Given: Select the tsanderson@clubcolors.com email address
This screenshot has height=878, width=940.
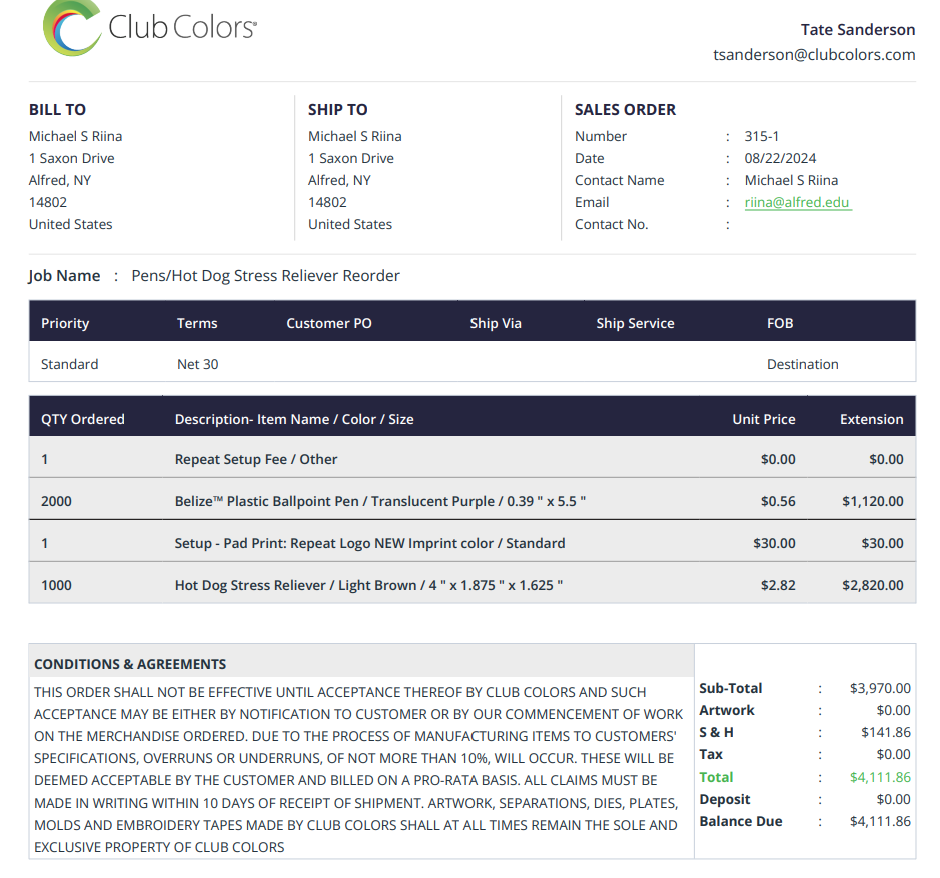Looking at the screenshot, I should pos(814,55).
